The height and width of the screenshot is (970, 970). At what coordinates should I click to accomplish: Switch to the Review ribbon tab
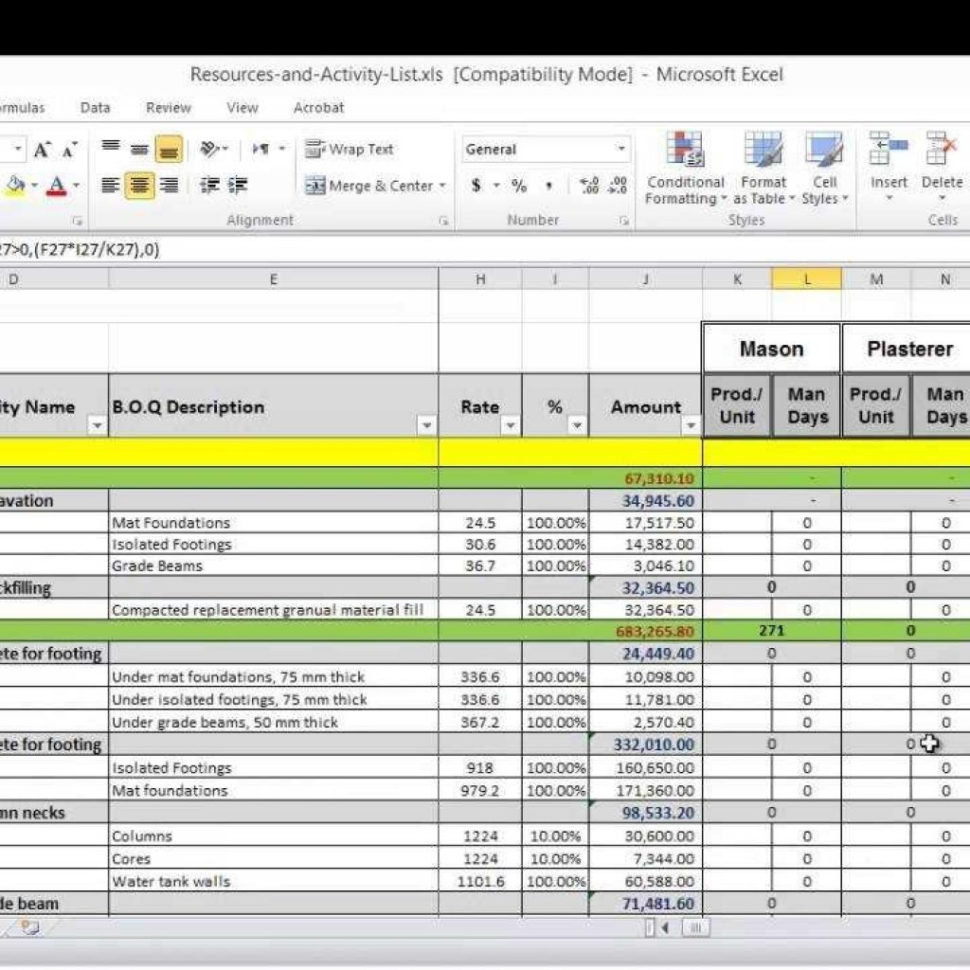coord(168,107)
